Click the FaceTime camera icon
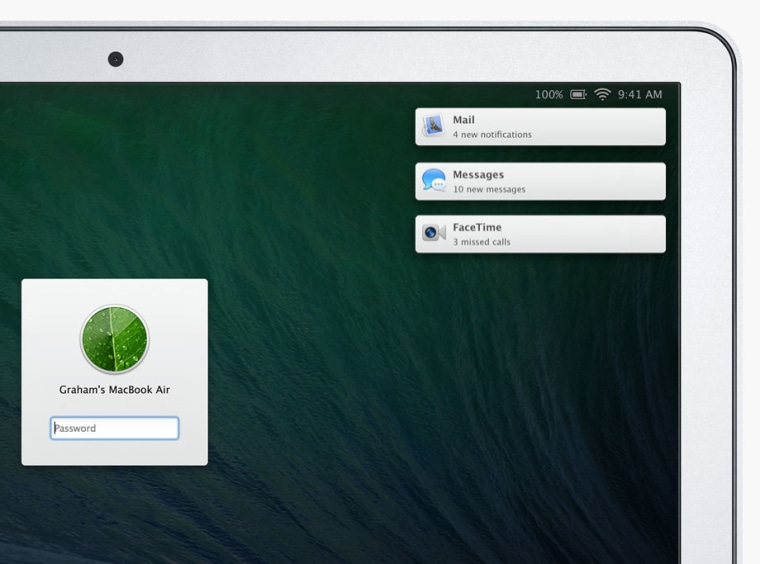 tap(434, 233)
